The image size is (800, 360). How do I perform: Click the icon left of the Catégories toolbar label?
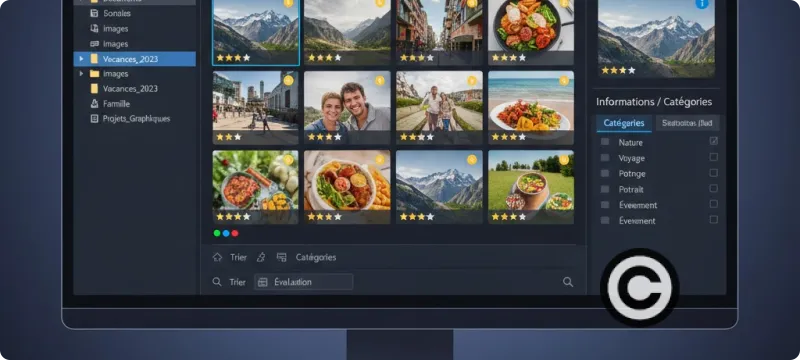coord(282,257)
